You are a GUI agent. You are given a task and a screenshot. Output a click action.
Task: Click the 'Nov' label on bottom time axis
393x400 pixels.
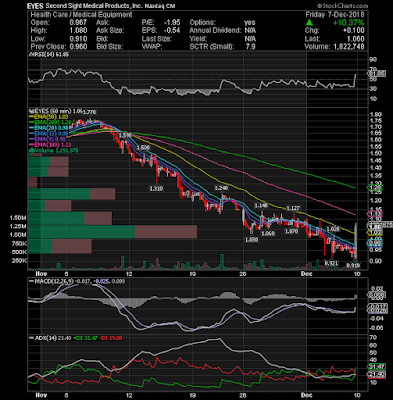(41, 395)
